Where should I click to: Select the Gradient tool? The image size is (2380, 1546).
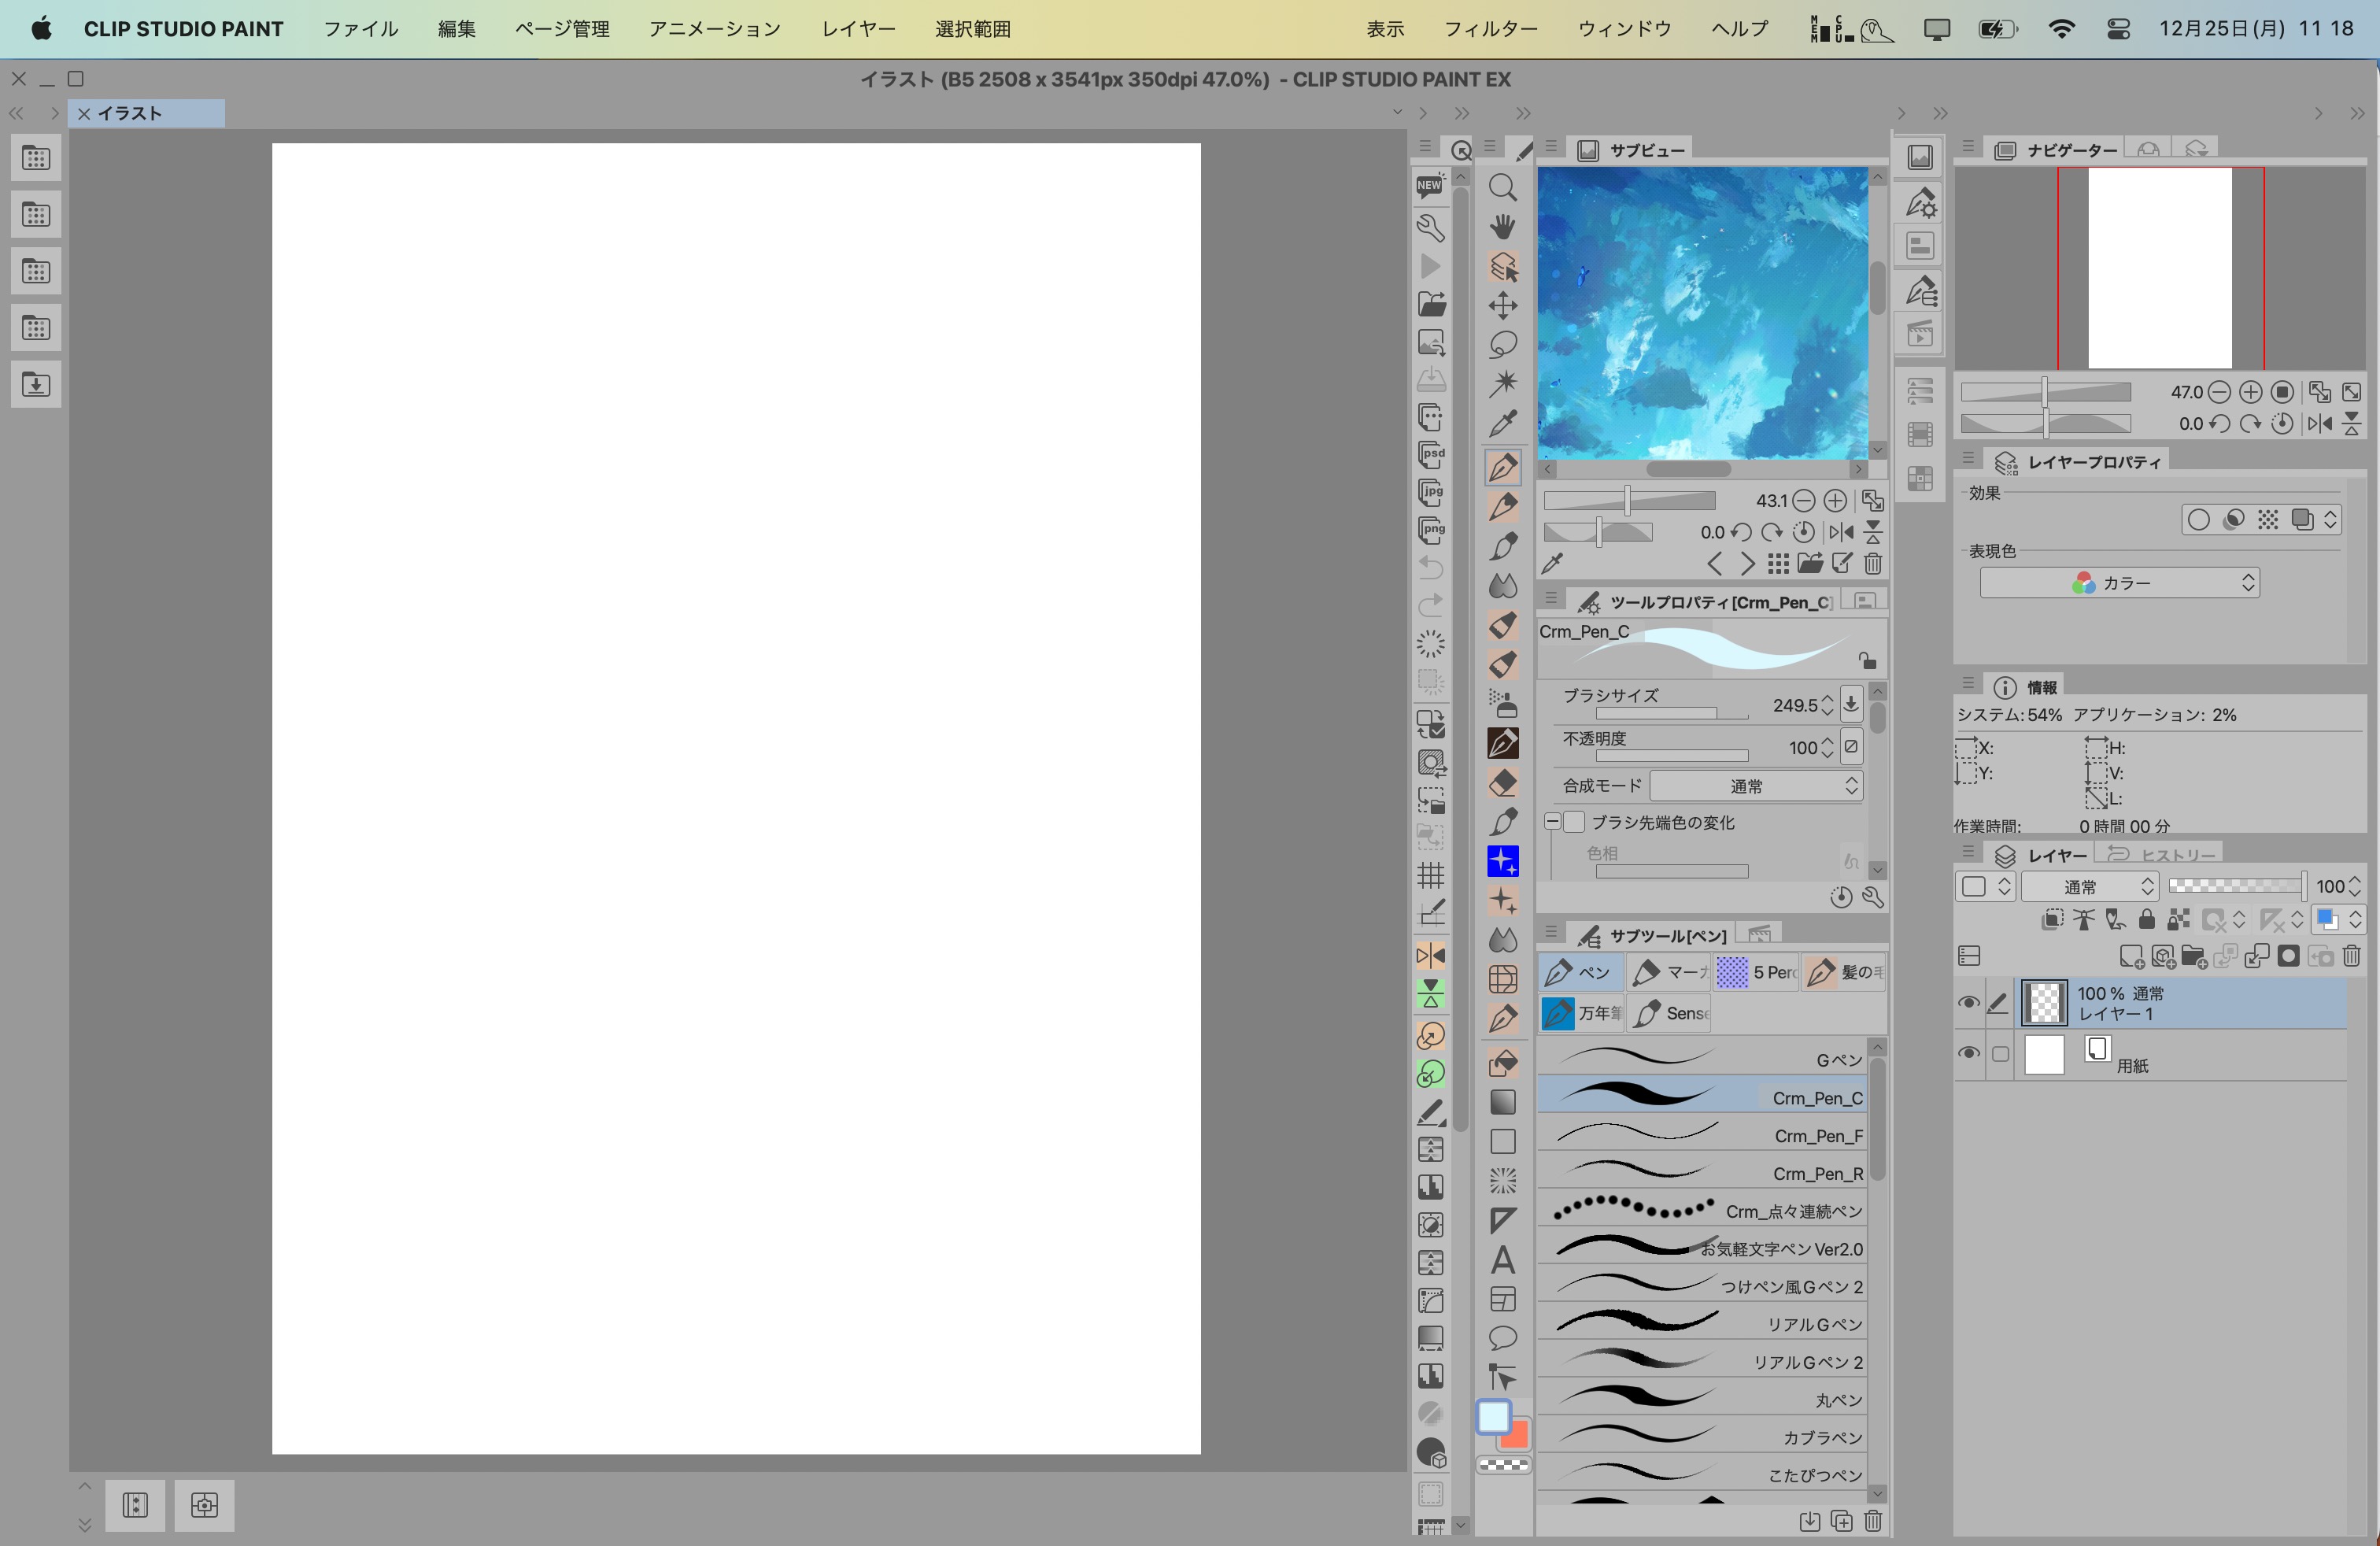[1502, 1102]
